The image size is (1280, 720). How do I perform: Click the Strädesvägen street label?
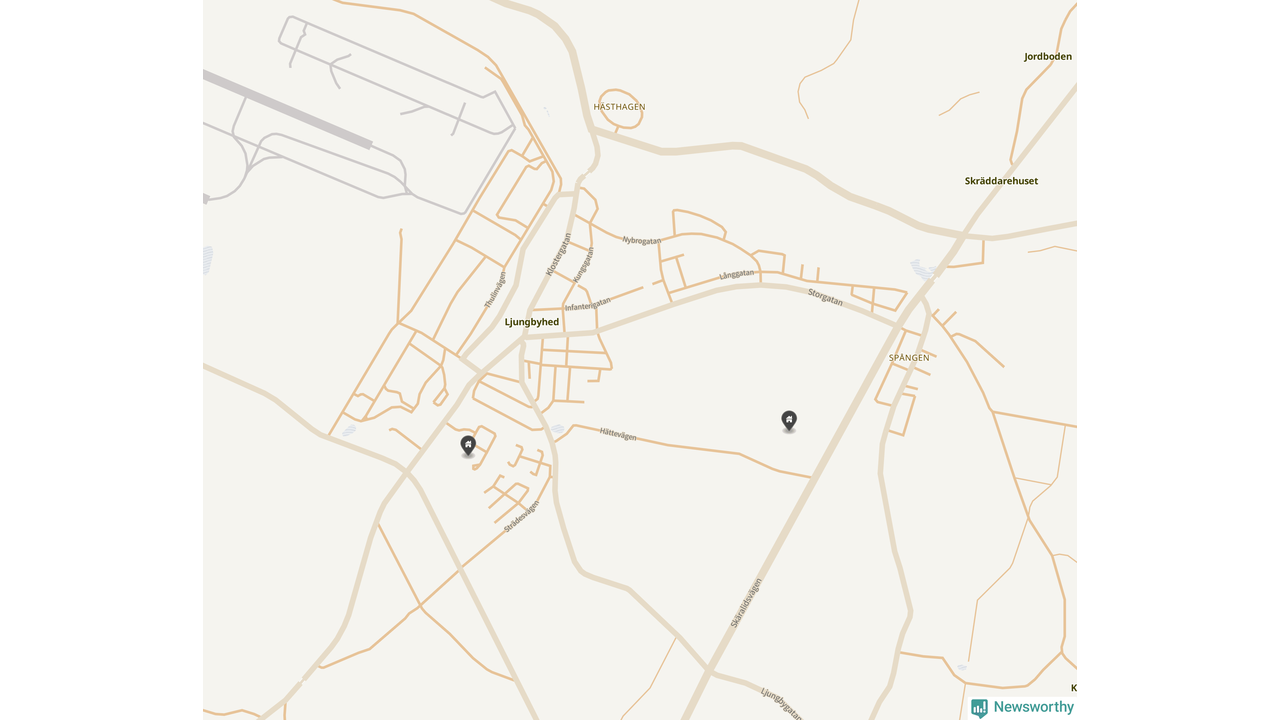click(x=521, y=516)
